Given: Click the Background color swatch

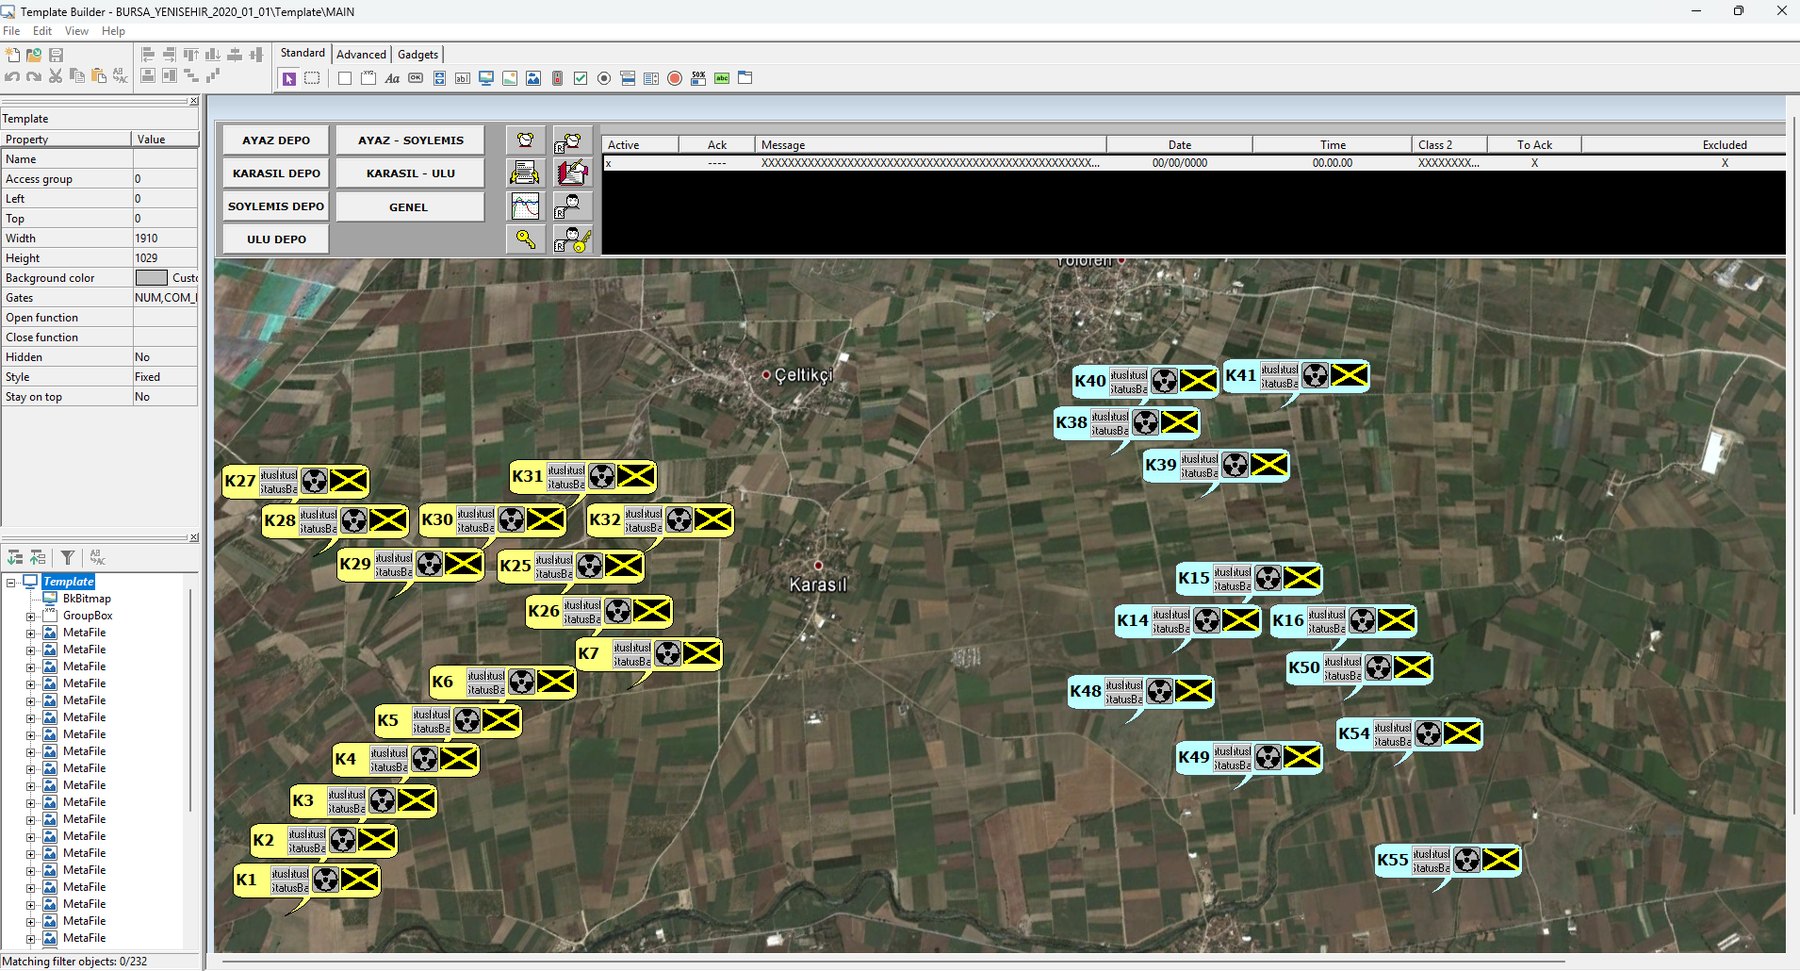Looking at the screenshot, I should tap(151, 278).
